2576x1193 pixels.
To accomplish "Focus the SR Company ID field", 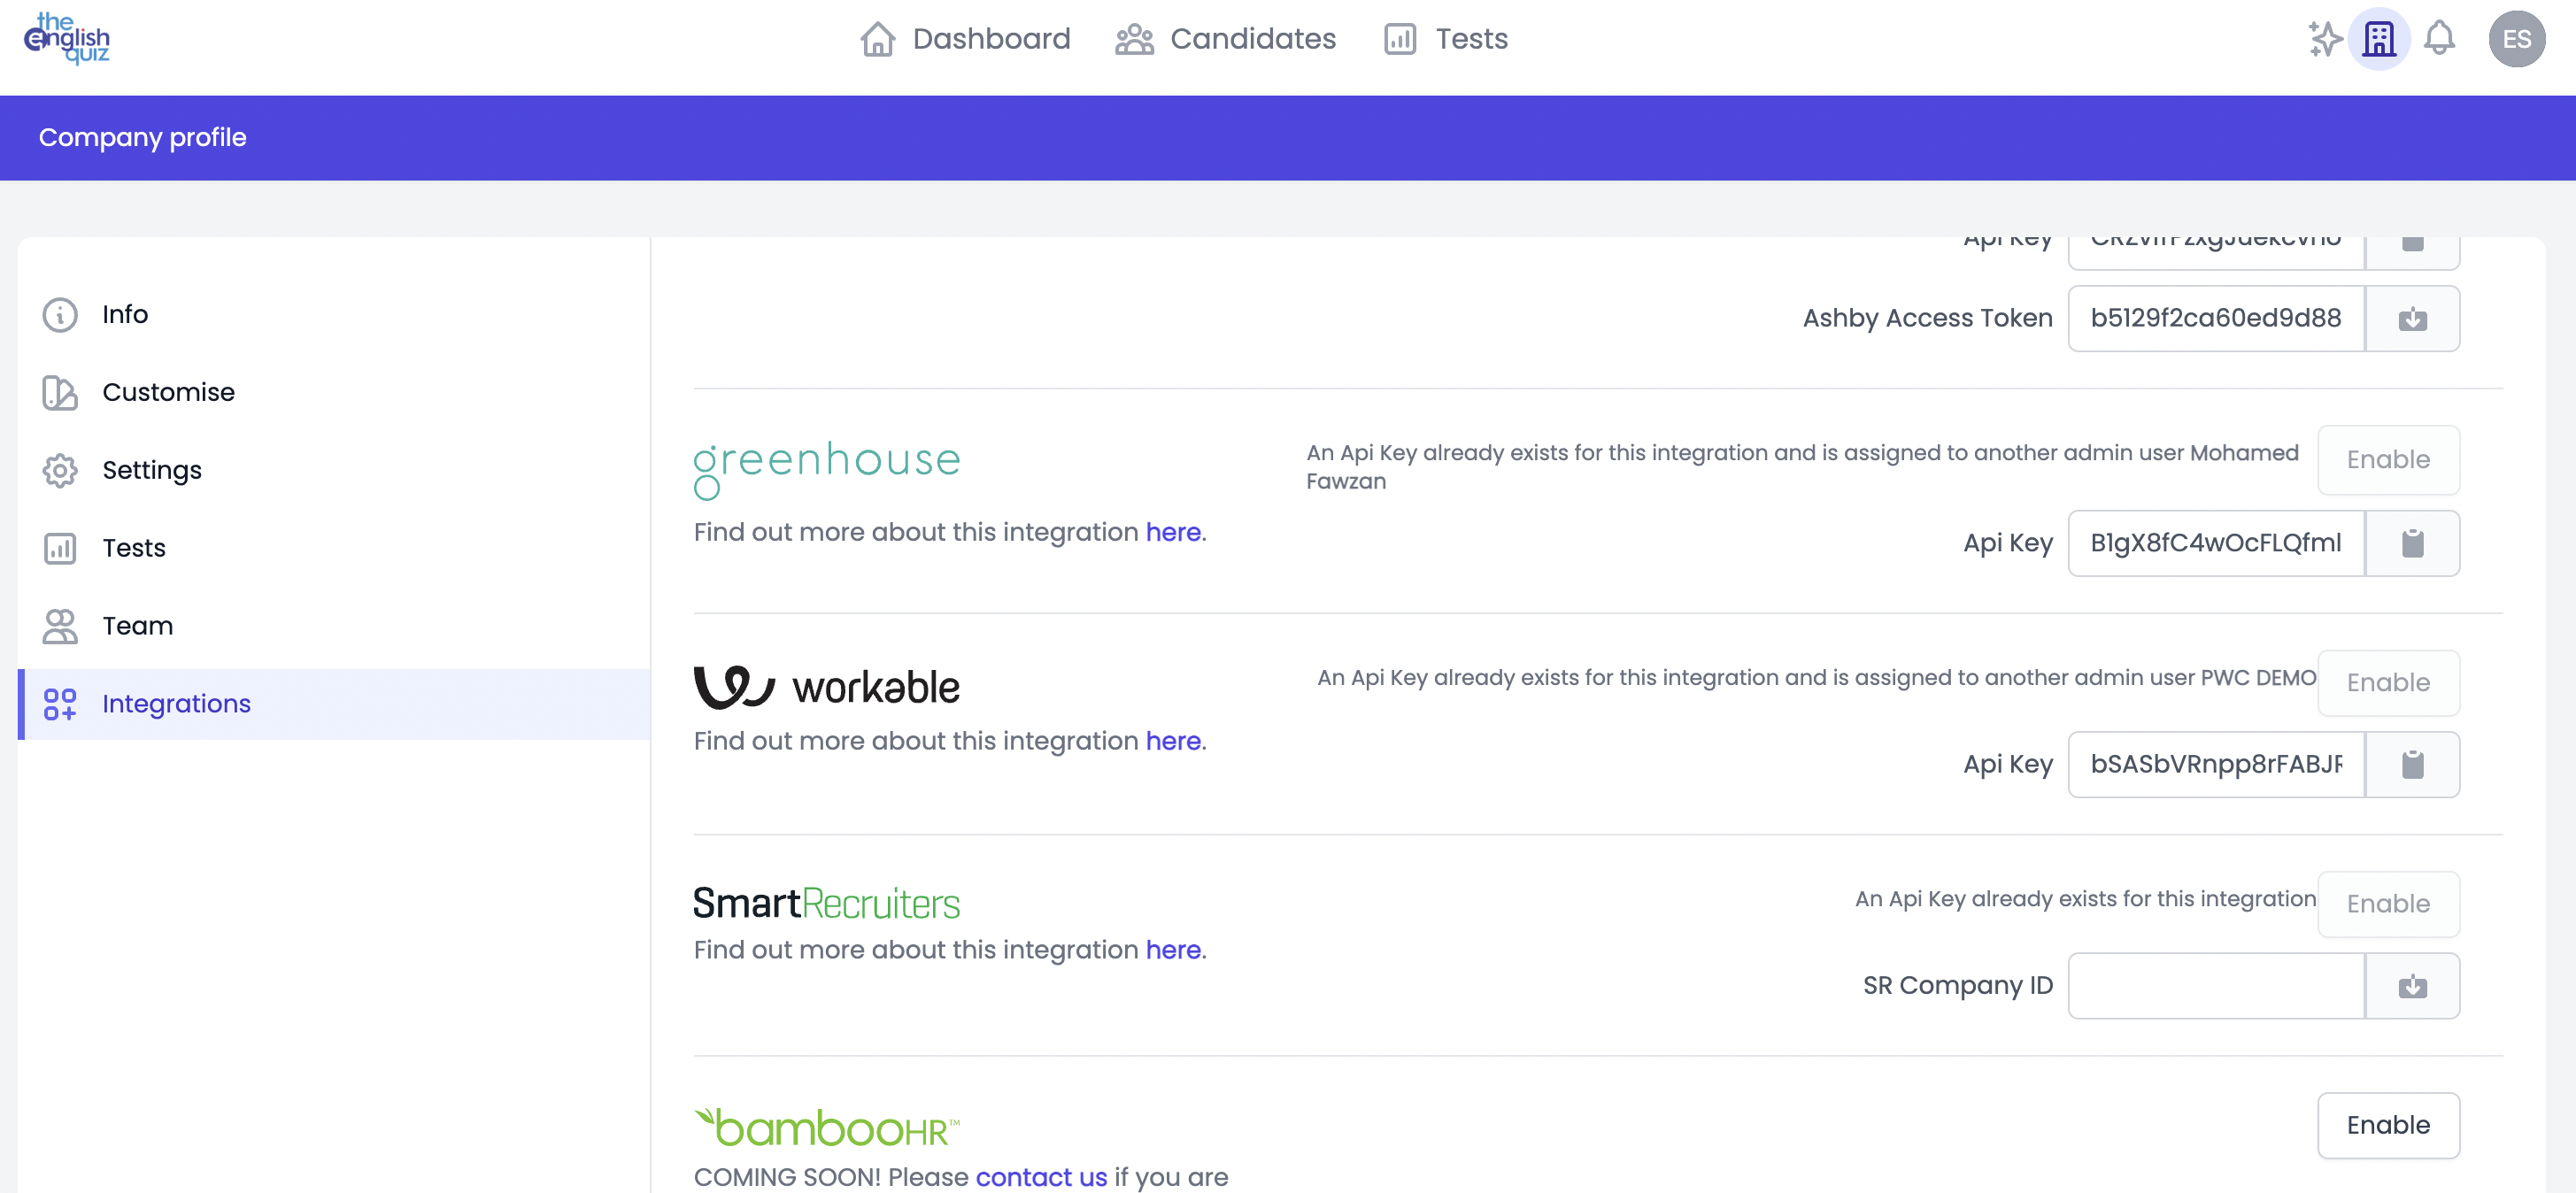I will tap(2215, 986).
